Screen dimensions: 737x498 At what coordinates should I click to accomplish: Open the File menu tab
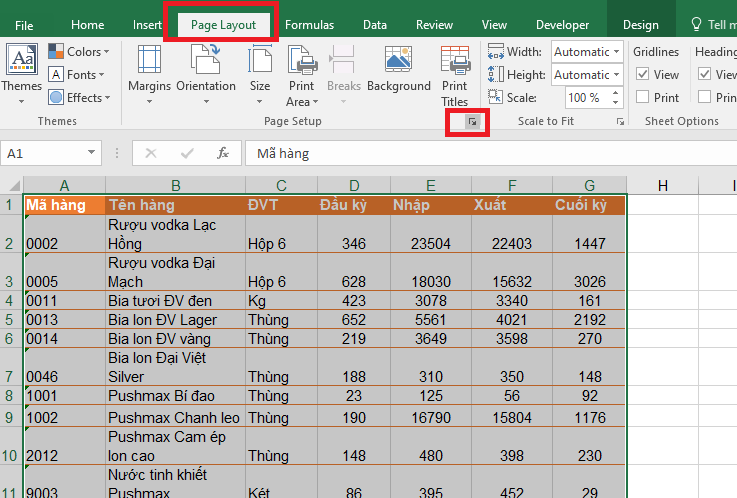click(x=25, y=25)
